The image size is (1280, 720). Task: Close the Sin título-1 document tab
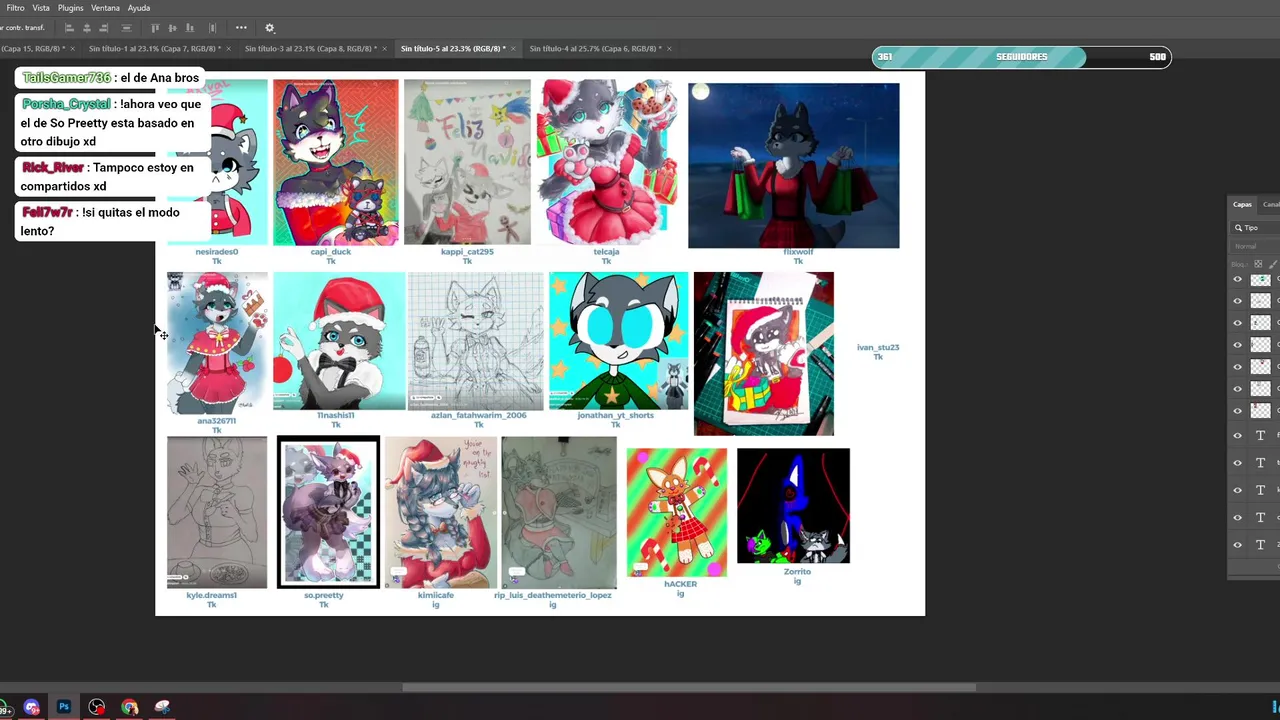[x=228, y=48]
